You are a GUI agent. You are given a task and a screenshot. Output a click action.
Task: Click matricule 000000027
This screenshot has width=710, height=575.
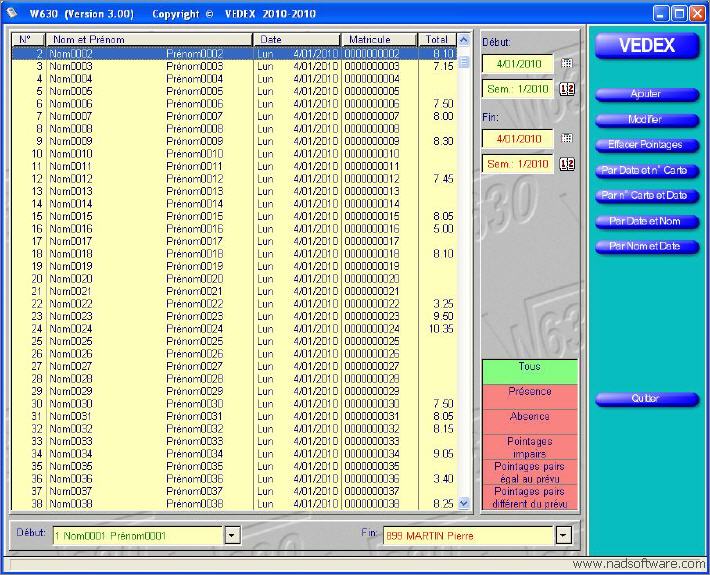coord(372,366)
